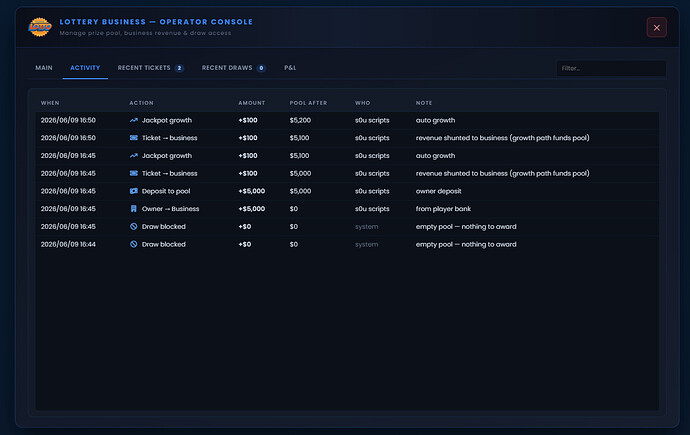The width and height of the screenshot is (690, 435).
Task: Click +$5,000 amount in Owner → Business row
Action: click(252, 208)
